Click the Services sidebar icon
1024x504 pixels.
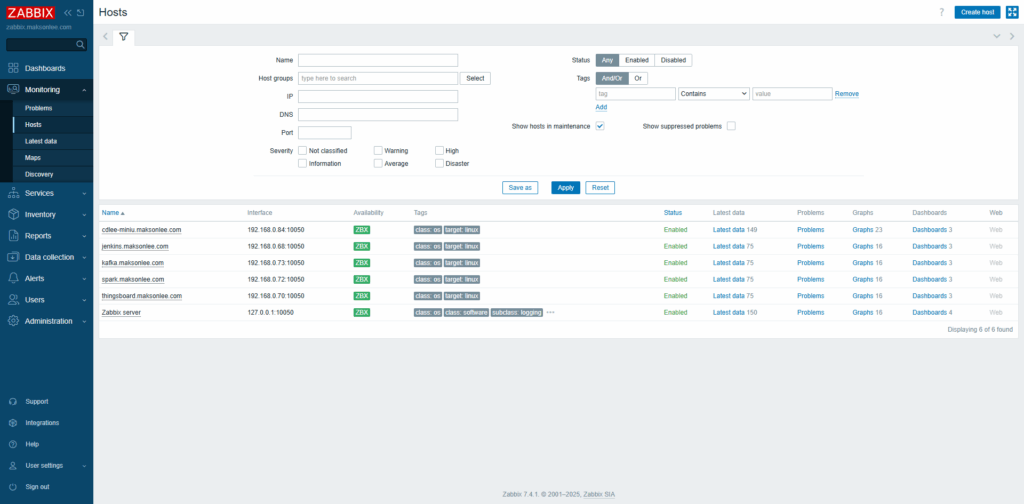click(x=13, y=193)
